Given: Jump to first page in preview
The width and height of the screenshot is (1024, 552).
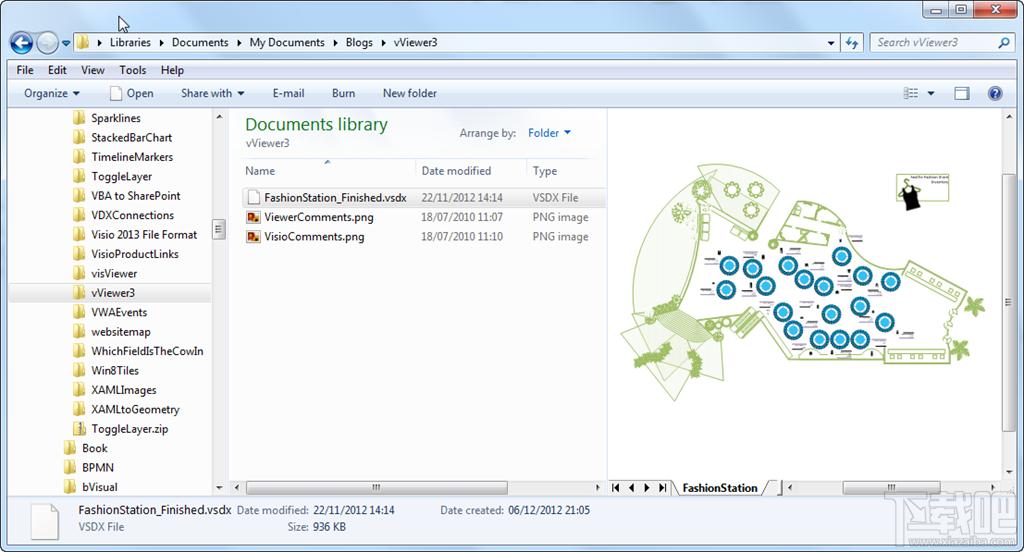Looking at the screenshot, I should click(615, 487).
